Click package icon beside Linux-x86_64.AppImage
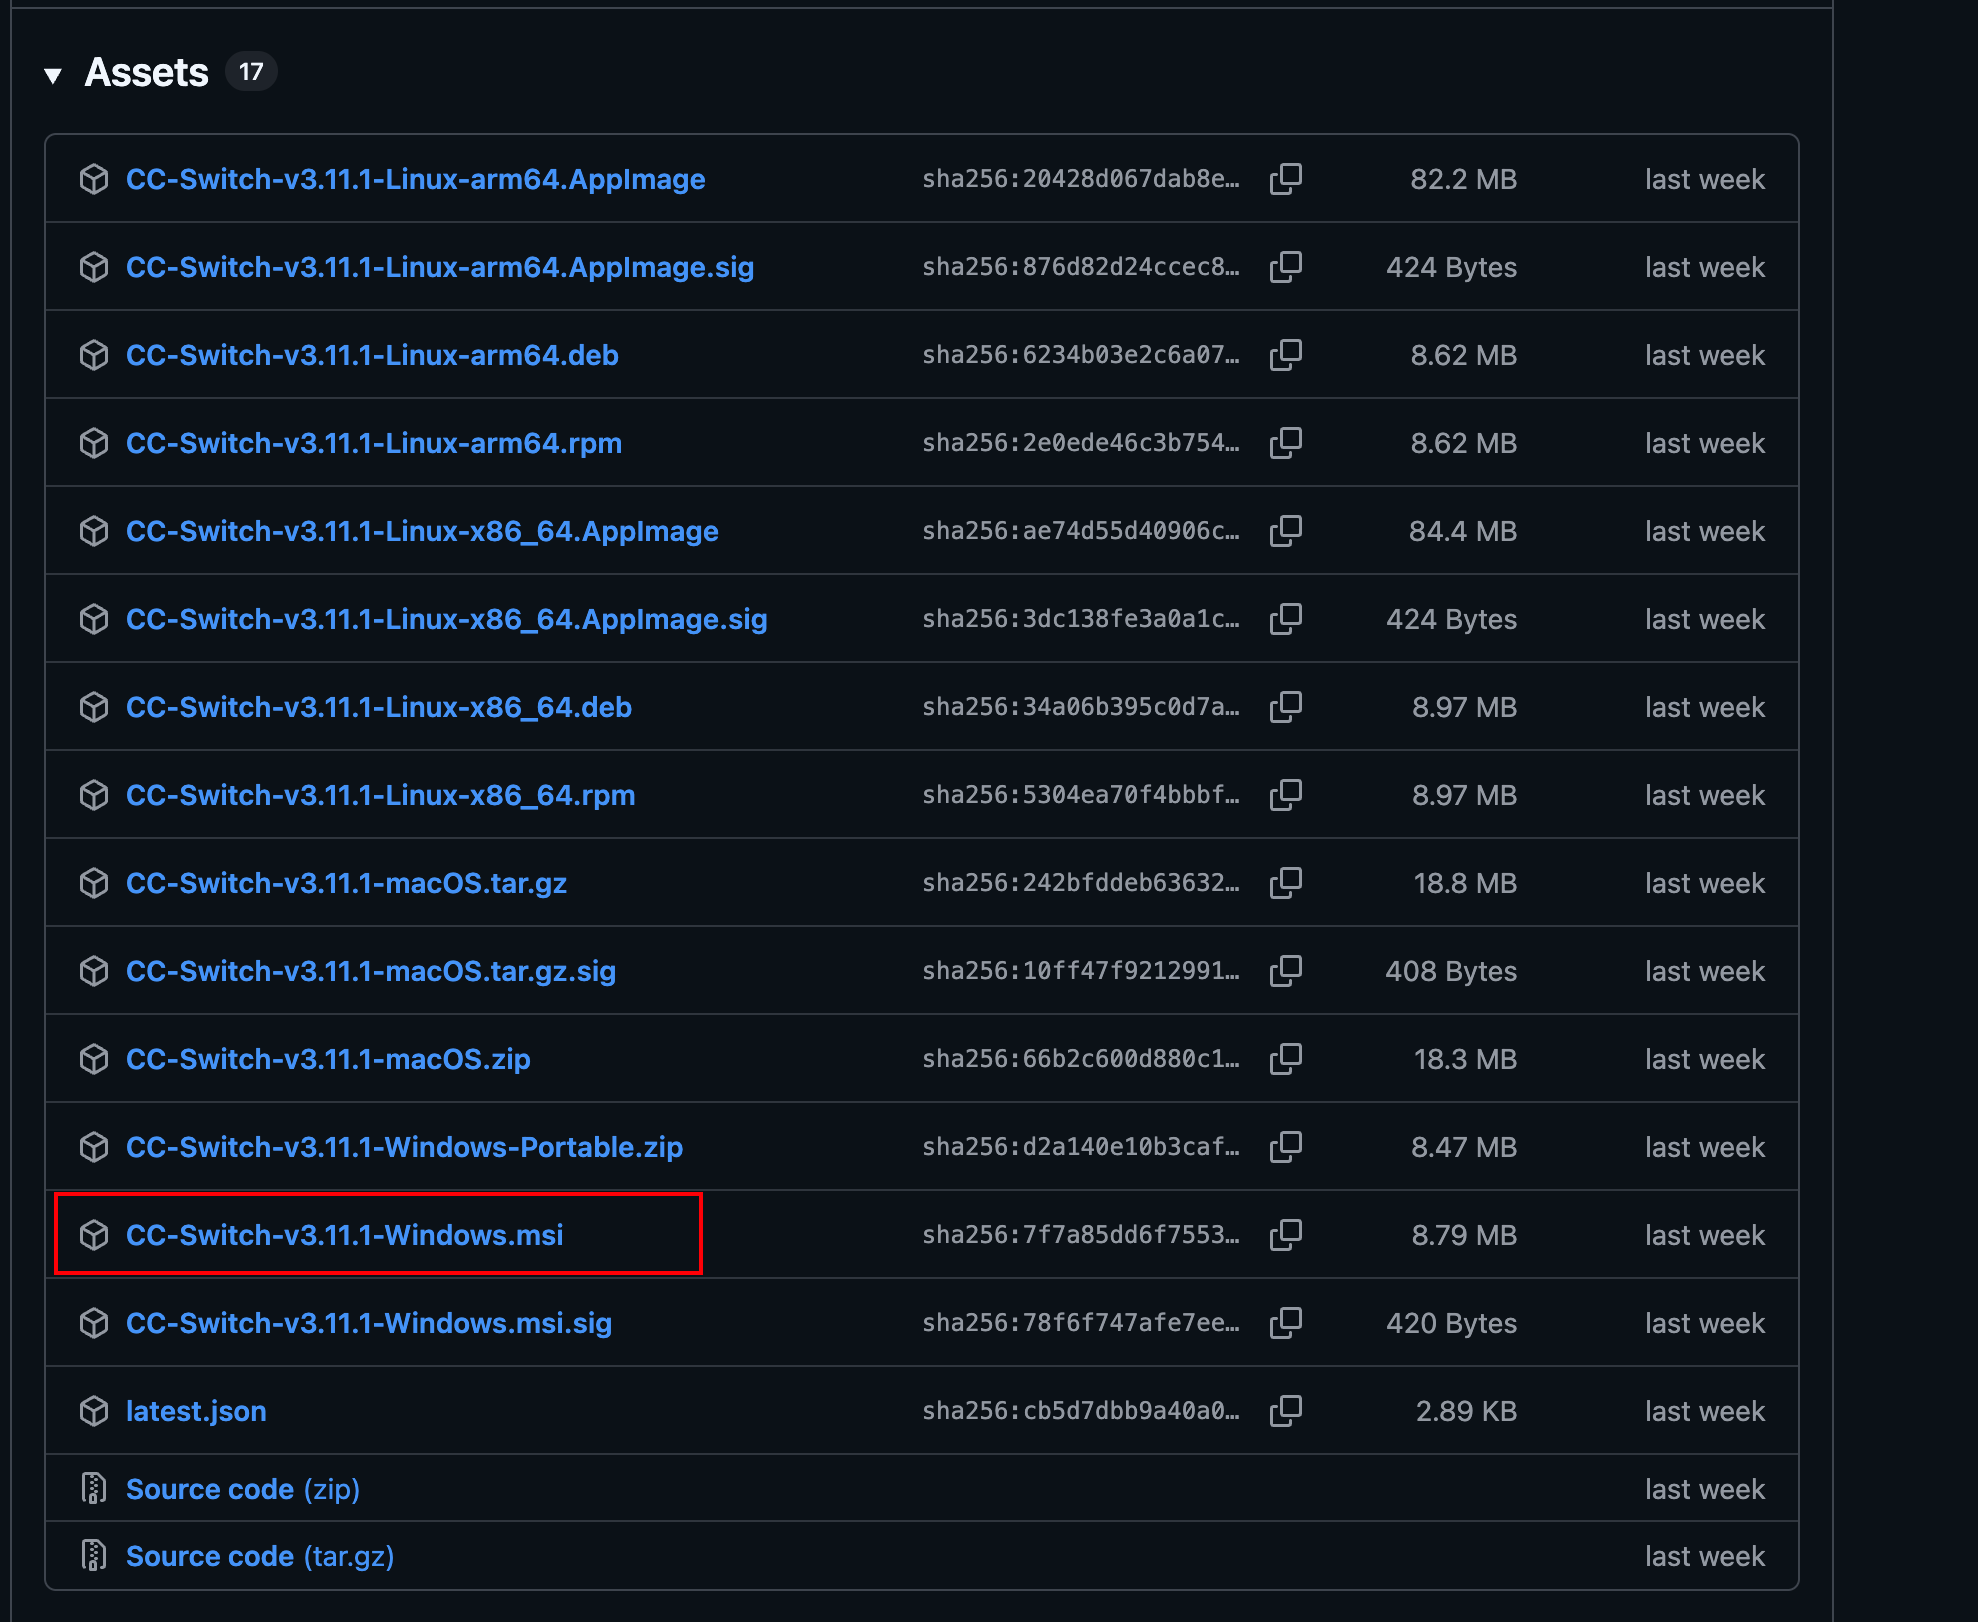The height and width of the screenshot is (1622, 1978). [x=94, y=531]
